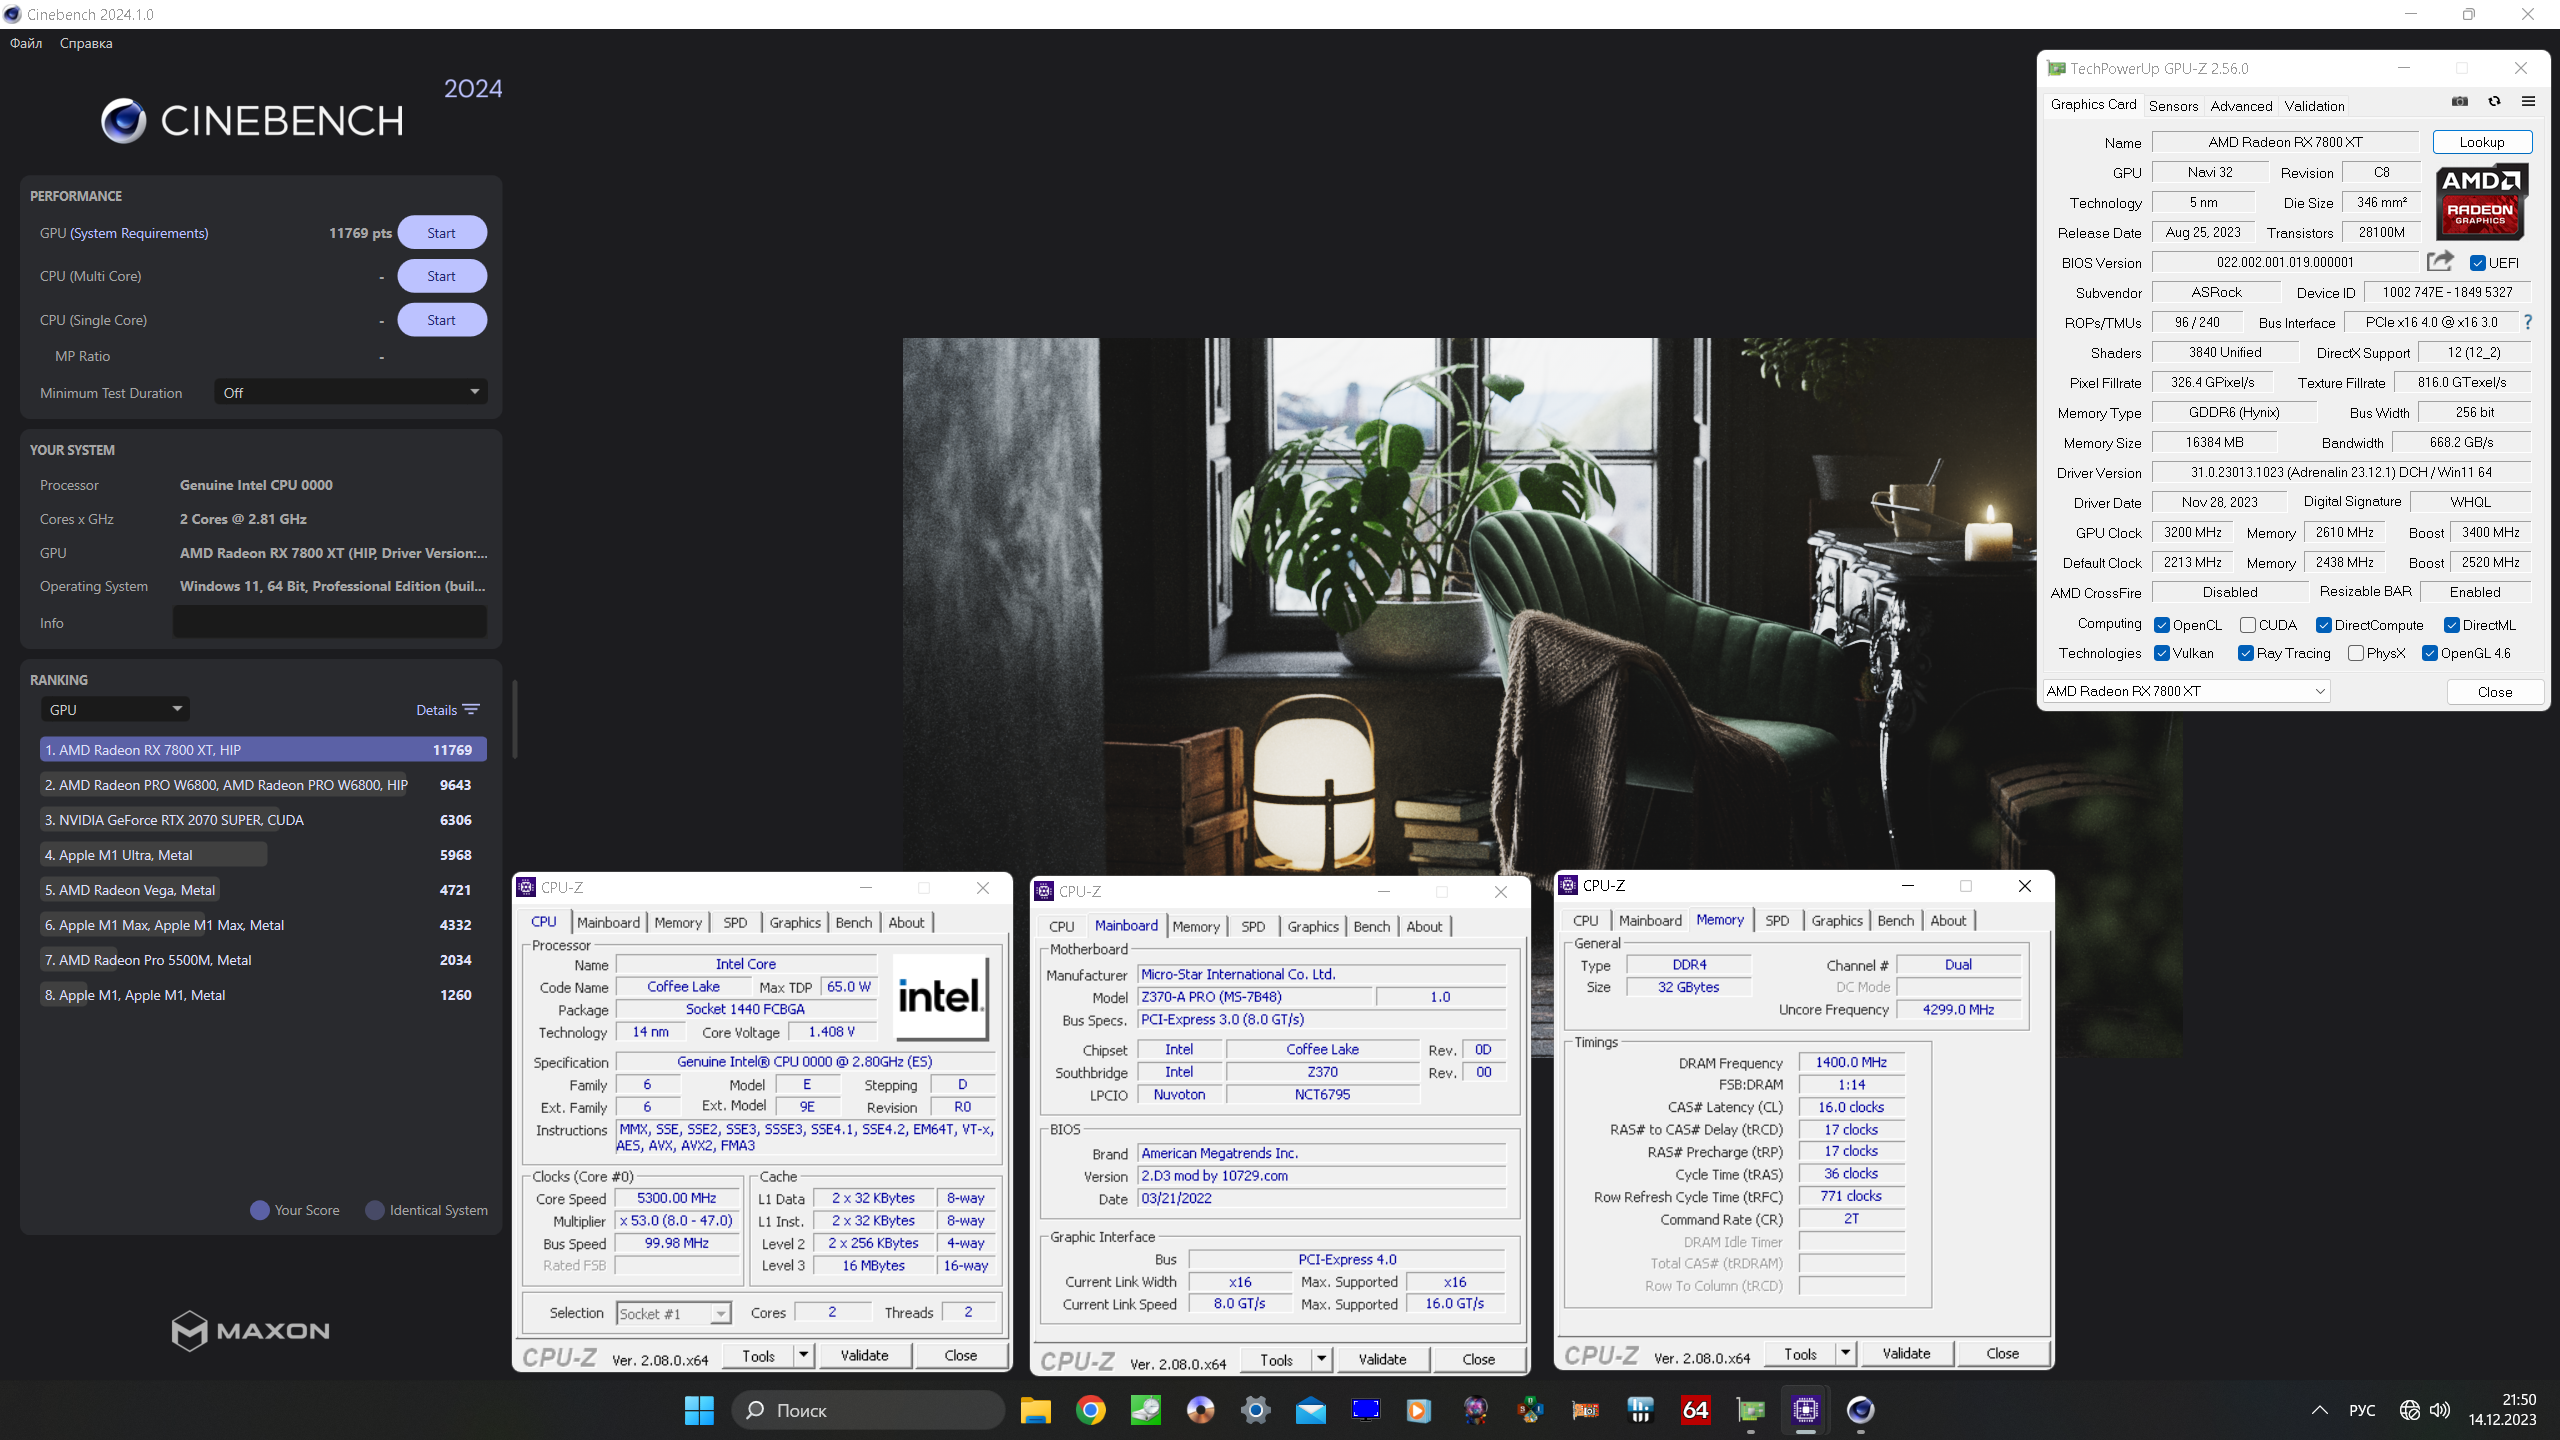The image size is (2560, 1440).
Task: Open File Explorer from taskbar
Action: (x=1035, y=1410)
